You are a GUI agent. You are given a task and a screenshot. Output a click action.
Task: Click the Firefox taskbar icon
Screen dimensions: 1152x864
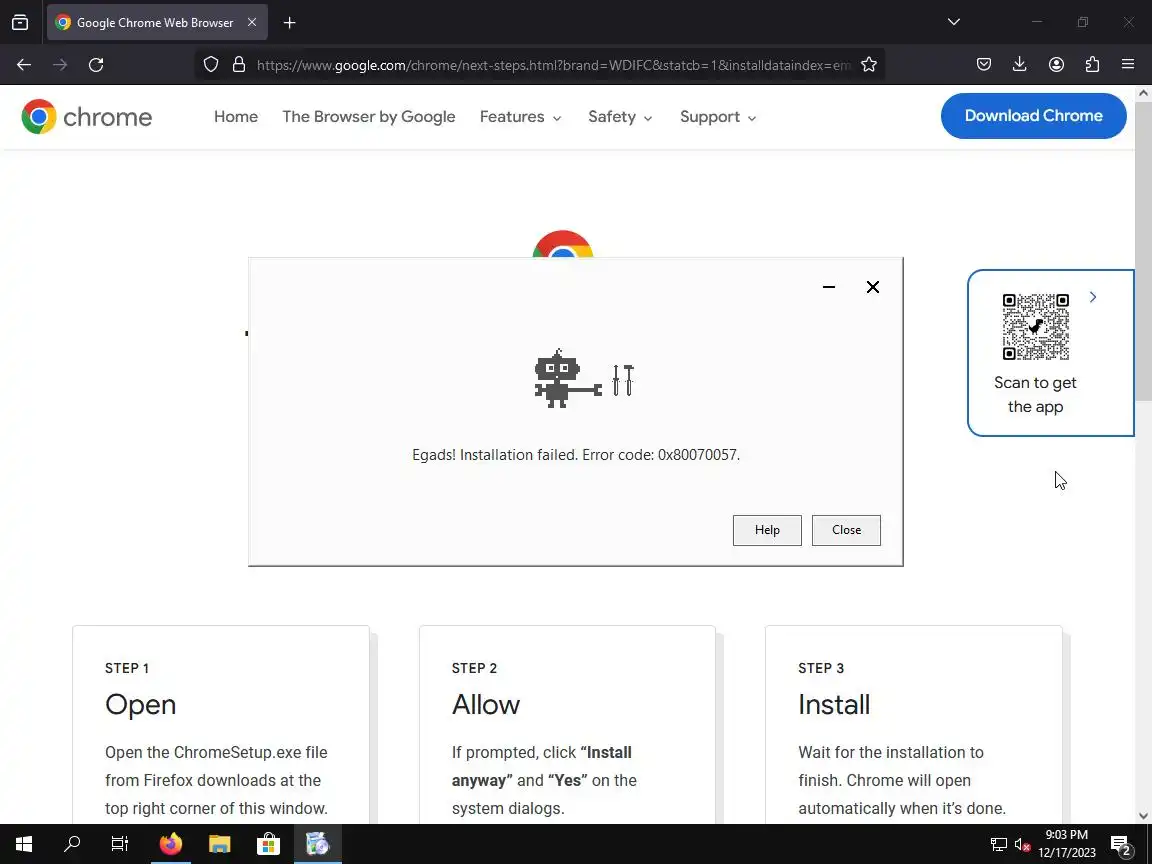coord(170,844)
